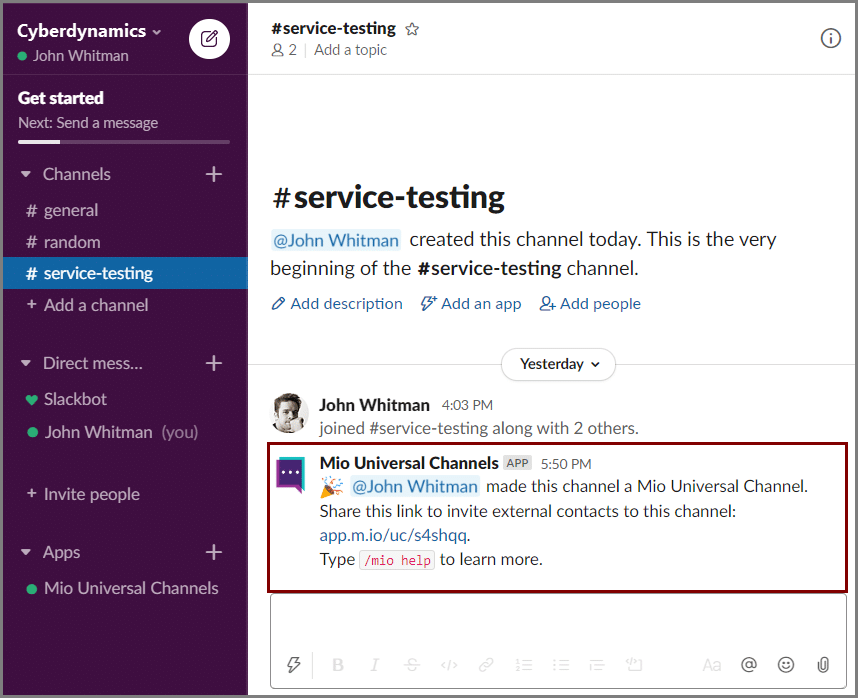Click the 5:50 PM message timestamp
Viewport: 858px width, 698px height.
tap(566, 464)
